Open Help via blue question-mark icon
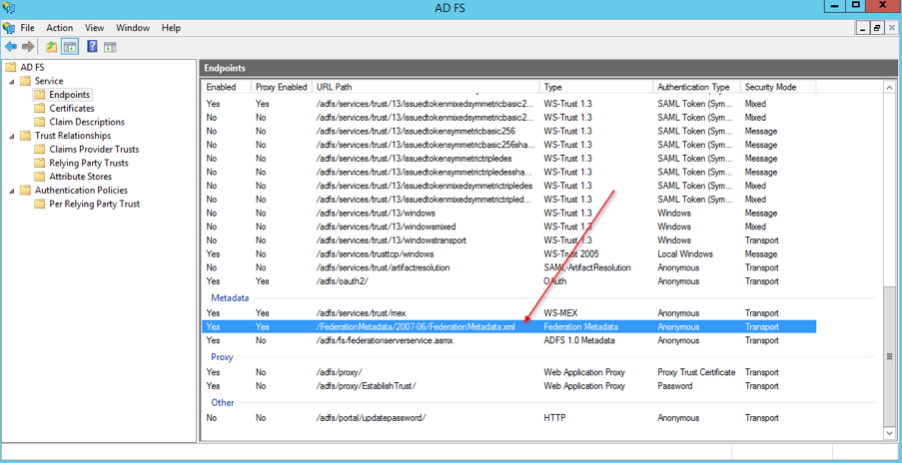The image size is (902, 463). click(x=92, y=46)
